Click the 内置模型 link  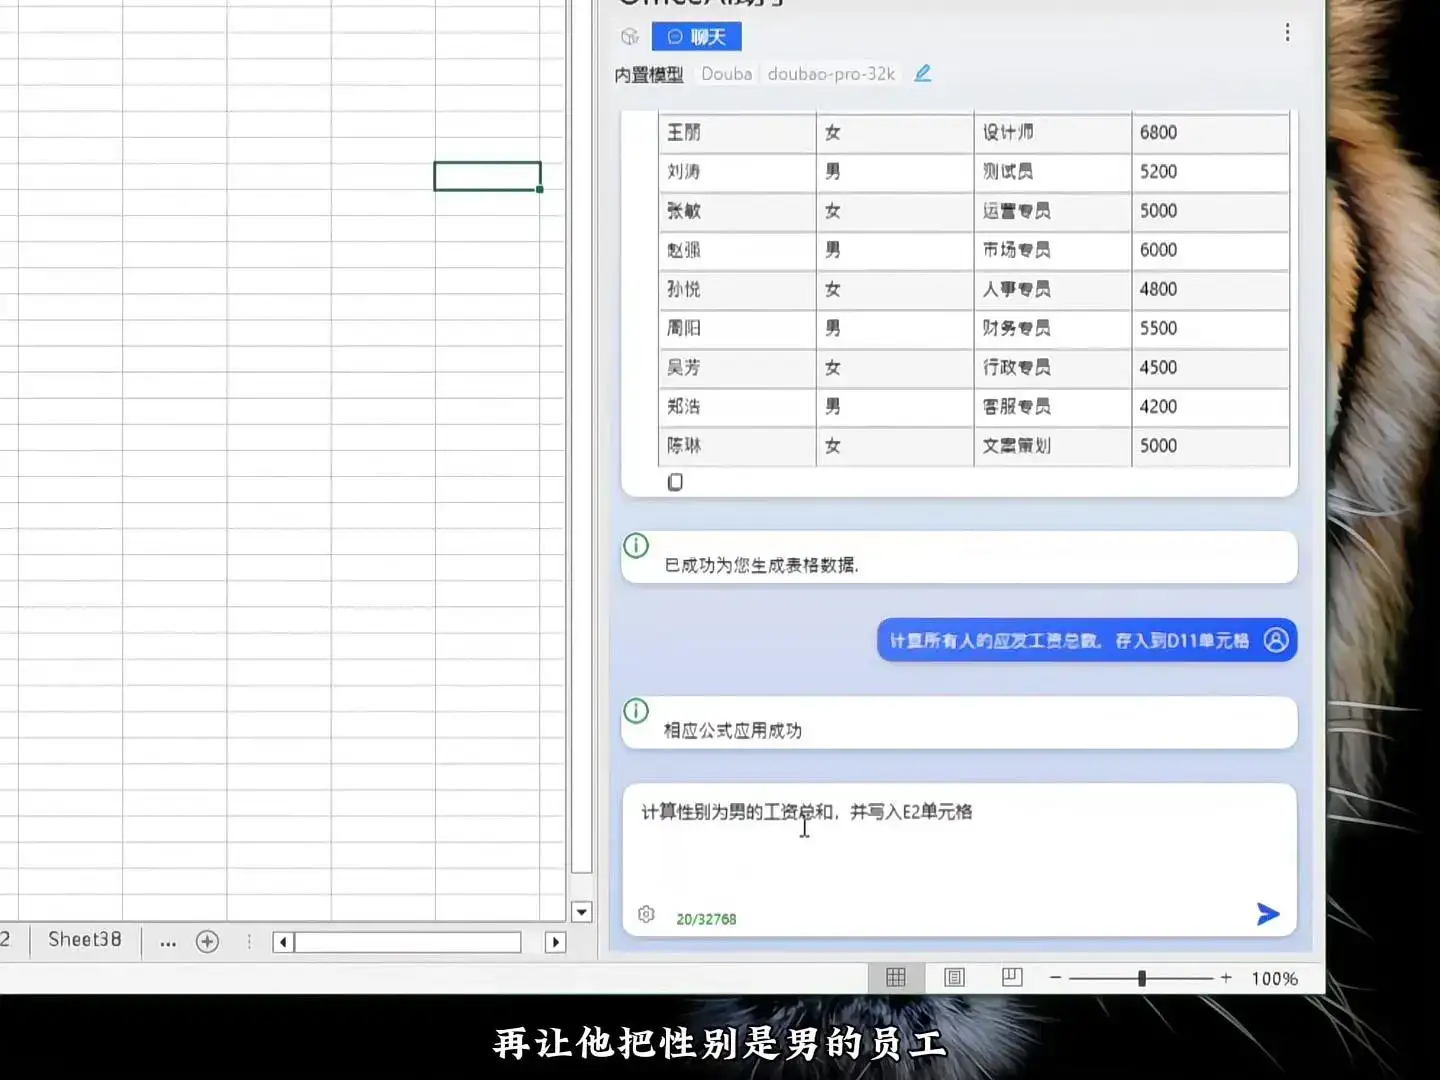click(x=647, y=73)
